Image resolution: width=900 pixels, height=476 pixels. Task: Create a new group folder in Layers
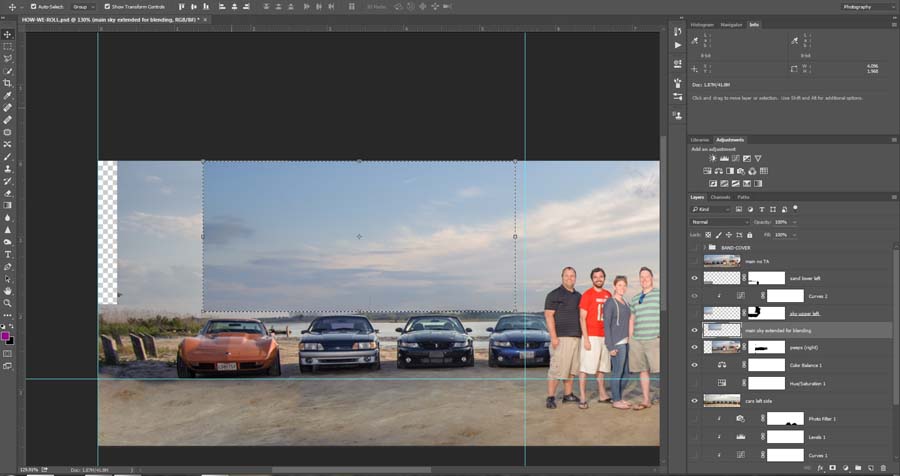pyautogui.click(x=858, y=469)
